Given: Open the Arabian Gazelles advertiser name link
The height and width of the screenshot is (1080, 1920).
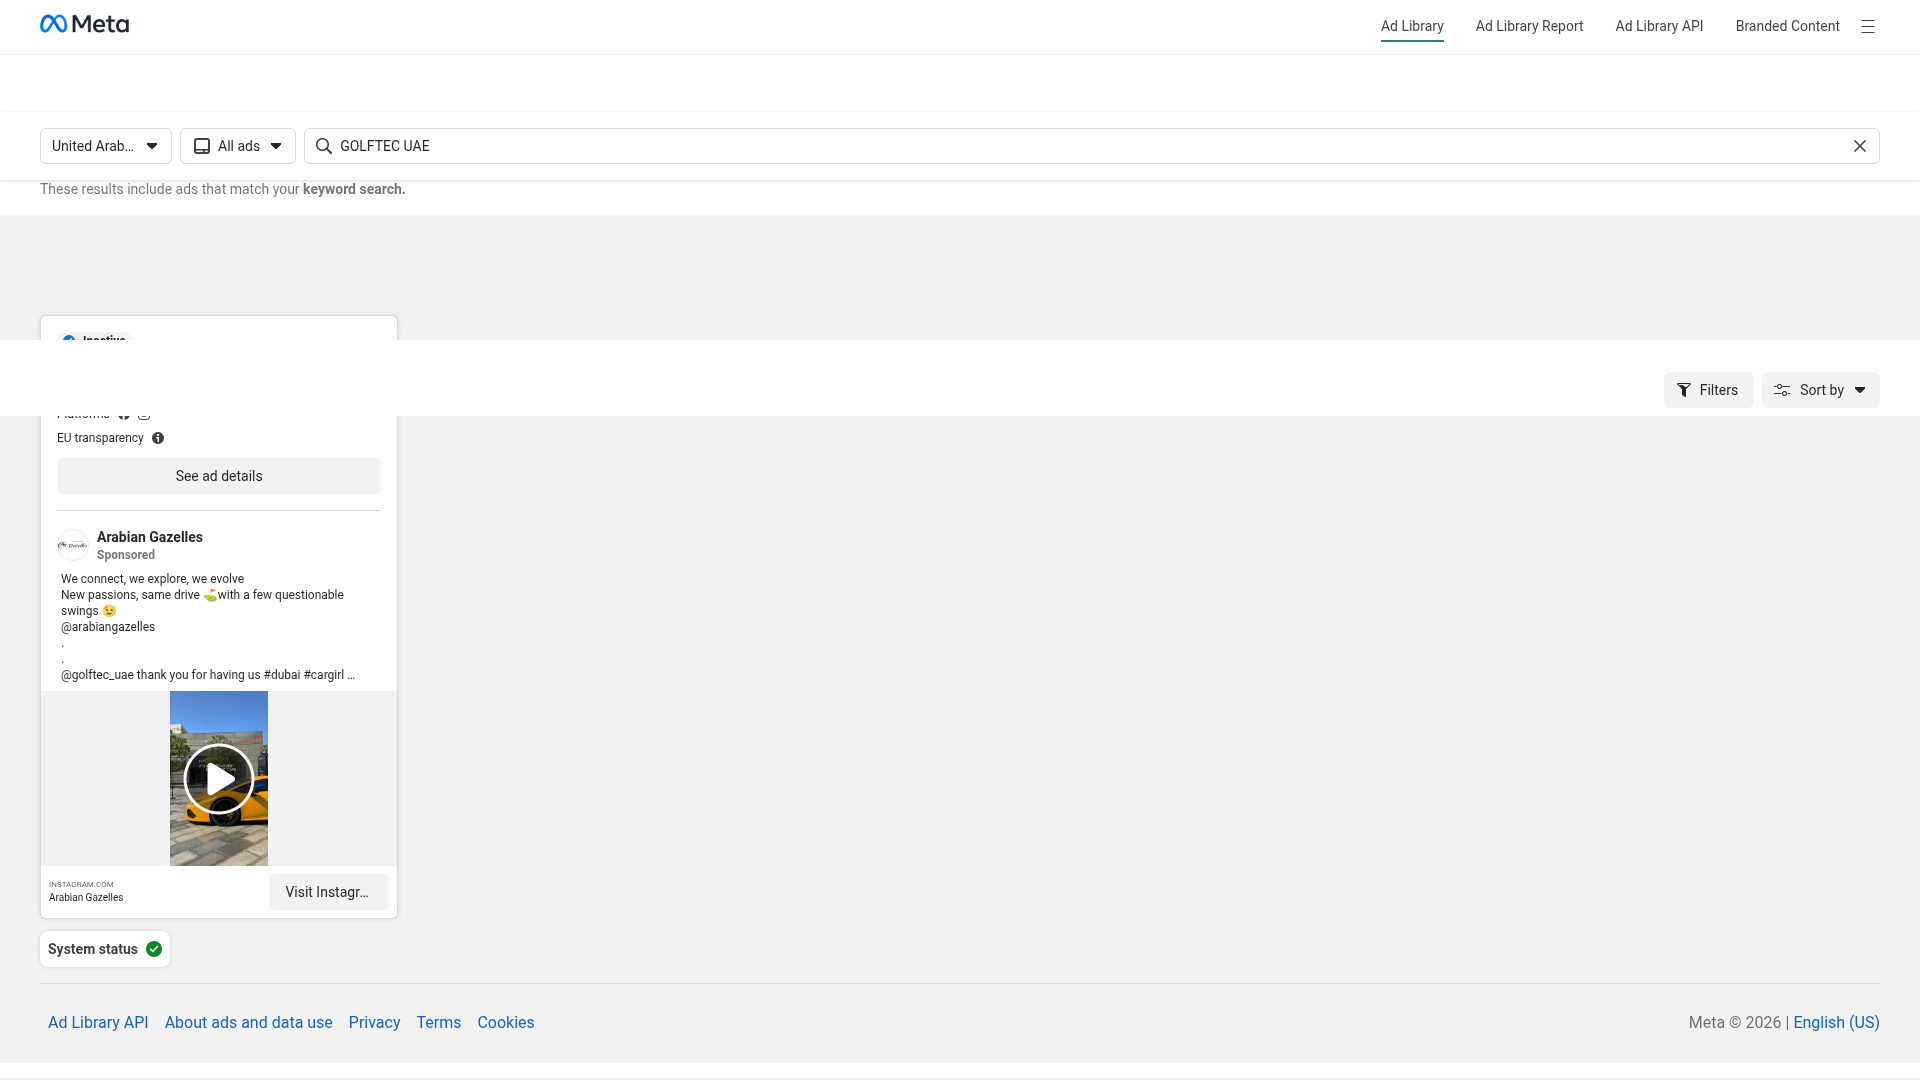Looking at the screenshot, I should point(150,537).
